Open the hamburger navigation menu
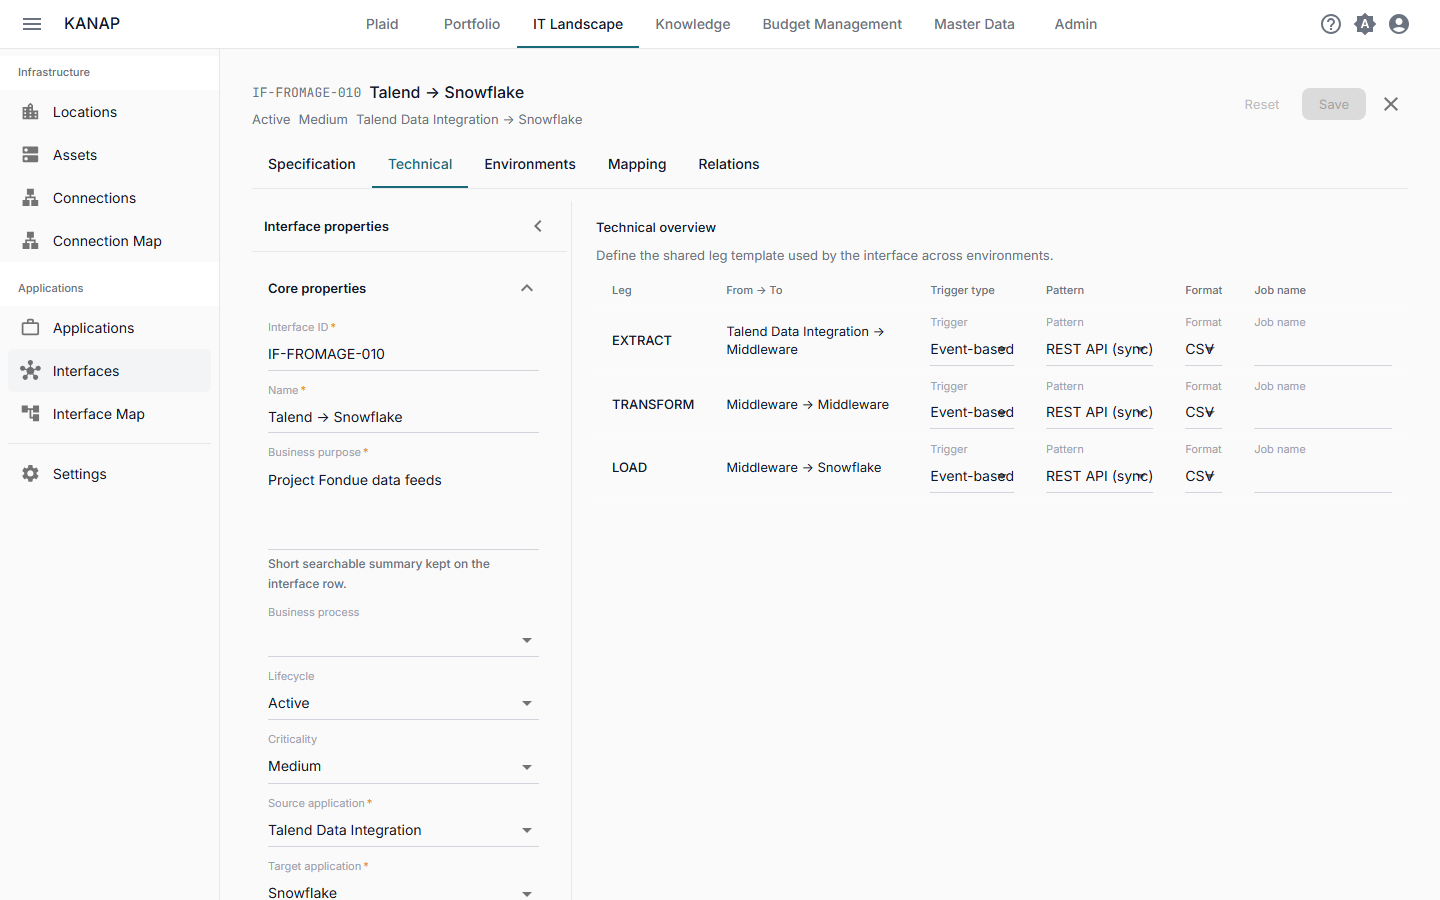 tap(32, 24)
